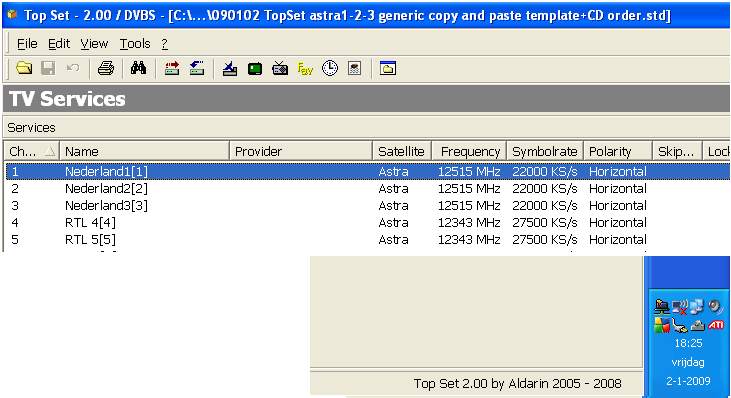Viewport: 731px width, 398px height.
Task: Open the Tools menu
Action: point(135,44)
